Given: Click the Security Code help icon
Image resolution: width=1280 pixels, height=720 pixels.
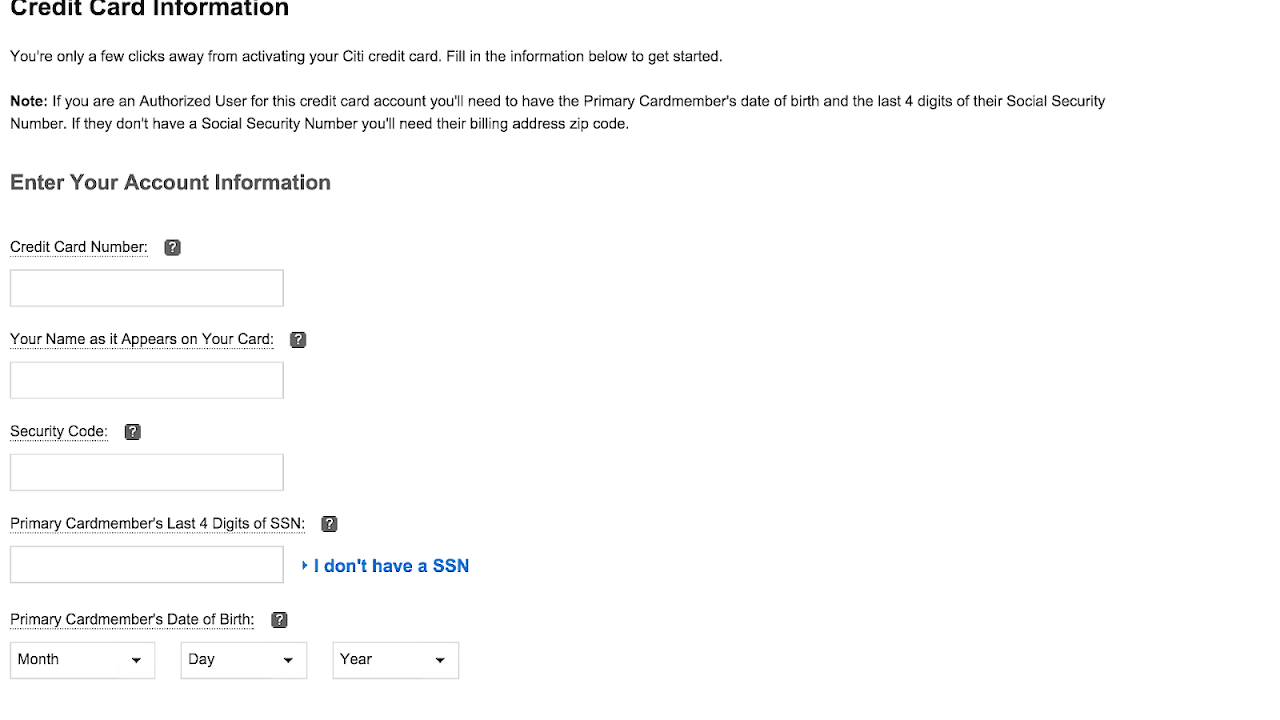Looking at the screenshot, I should click(131, 432).
